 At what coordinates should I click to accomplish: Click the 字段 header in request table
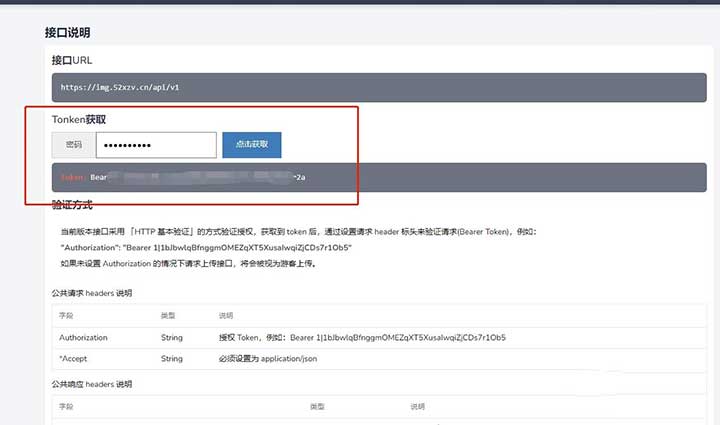[x=66, y=315]
